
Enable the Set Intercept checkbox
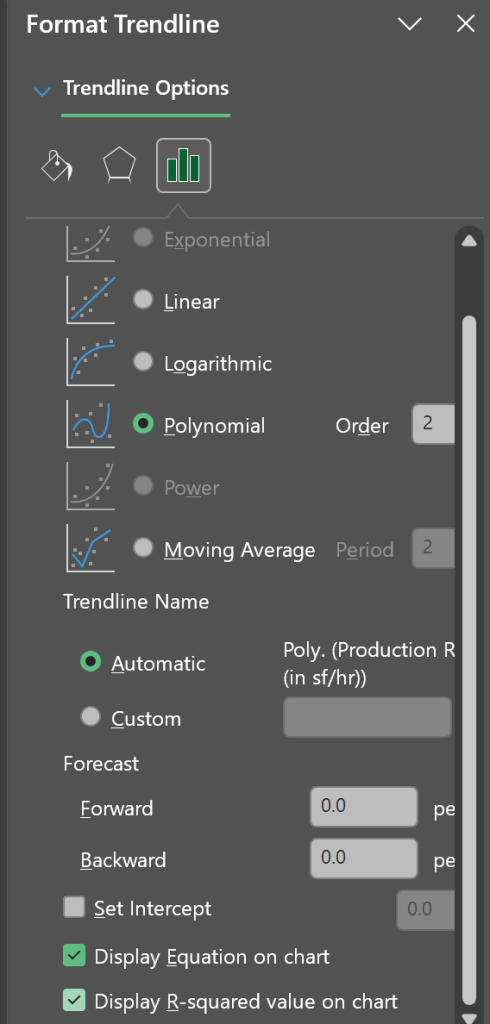click(74, 907)
